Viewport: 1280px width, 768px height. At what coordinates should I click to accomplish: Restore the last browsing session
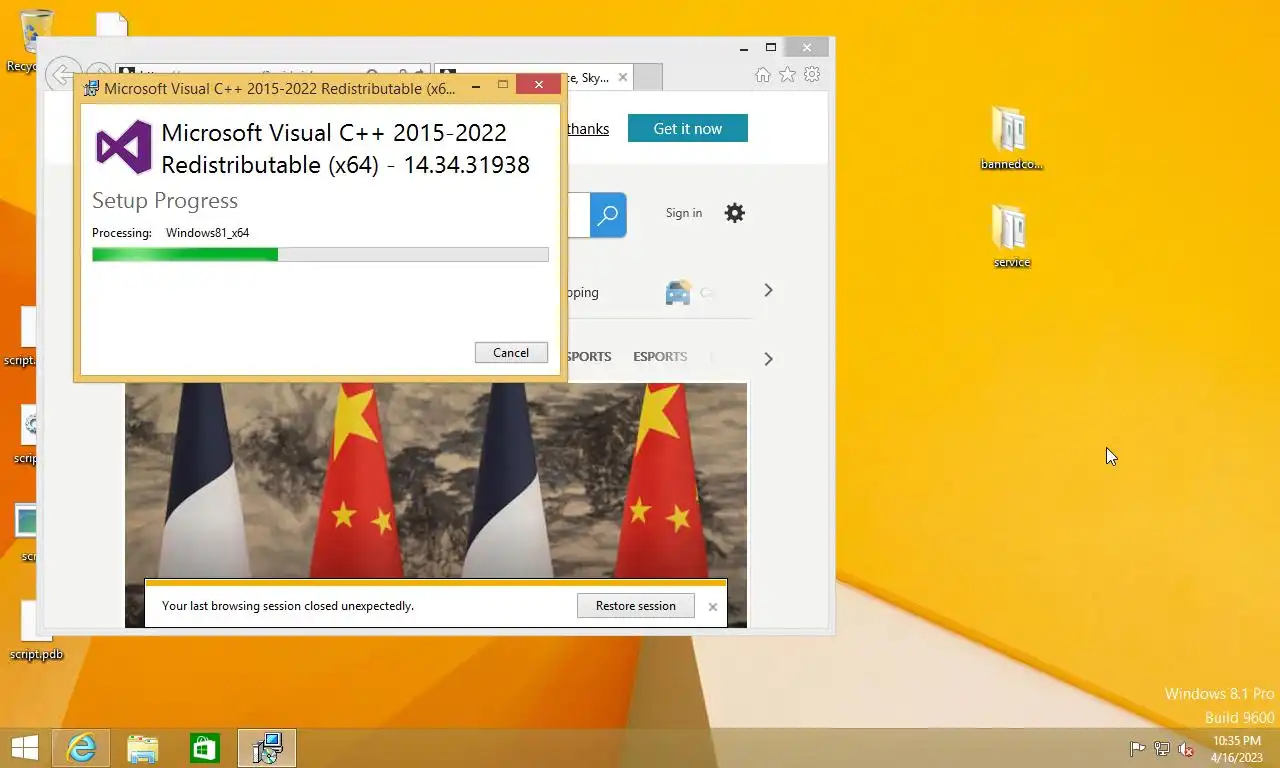[x=636, y=605]
